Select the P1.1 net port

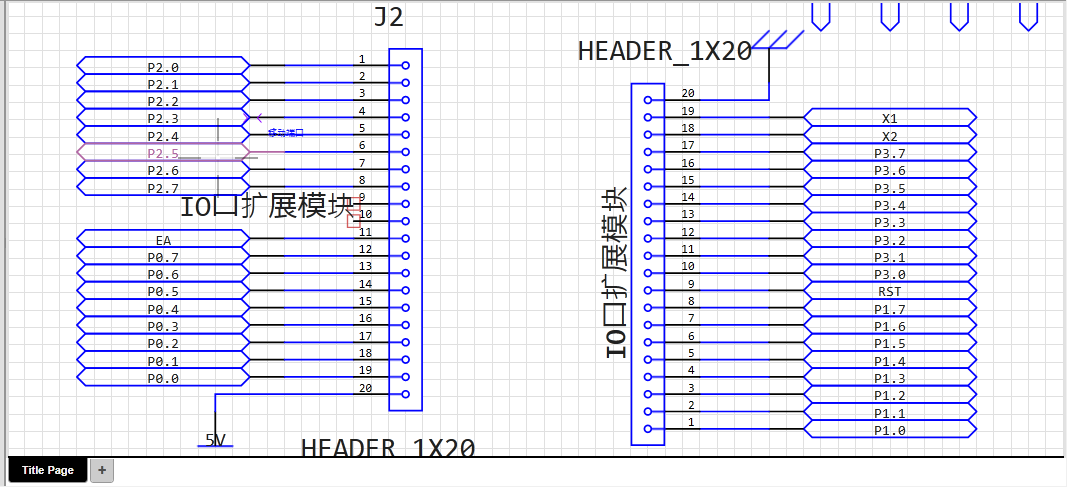[x=890, y=412]
